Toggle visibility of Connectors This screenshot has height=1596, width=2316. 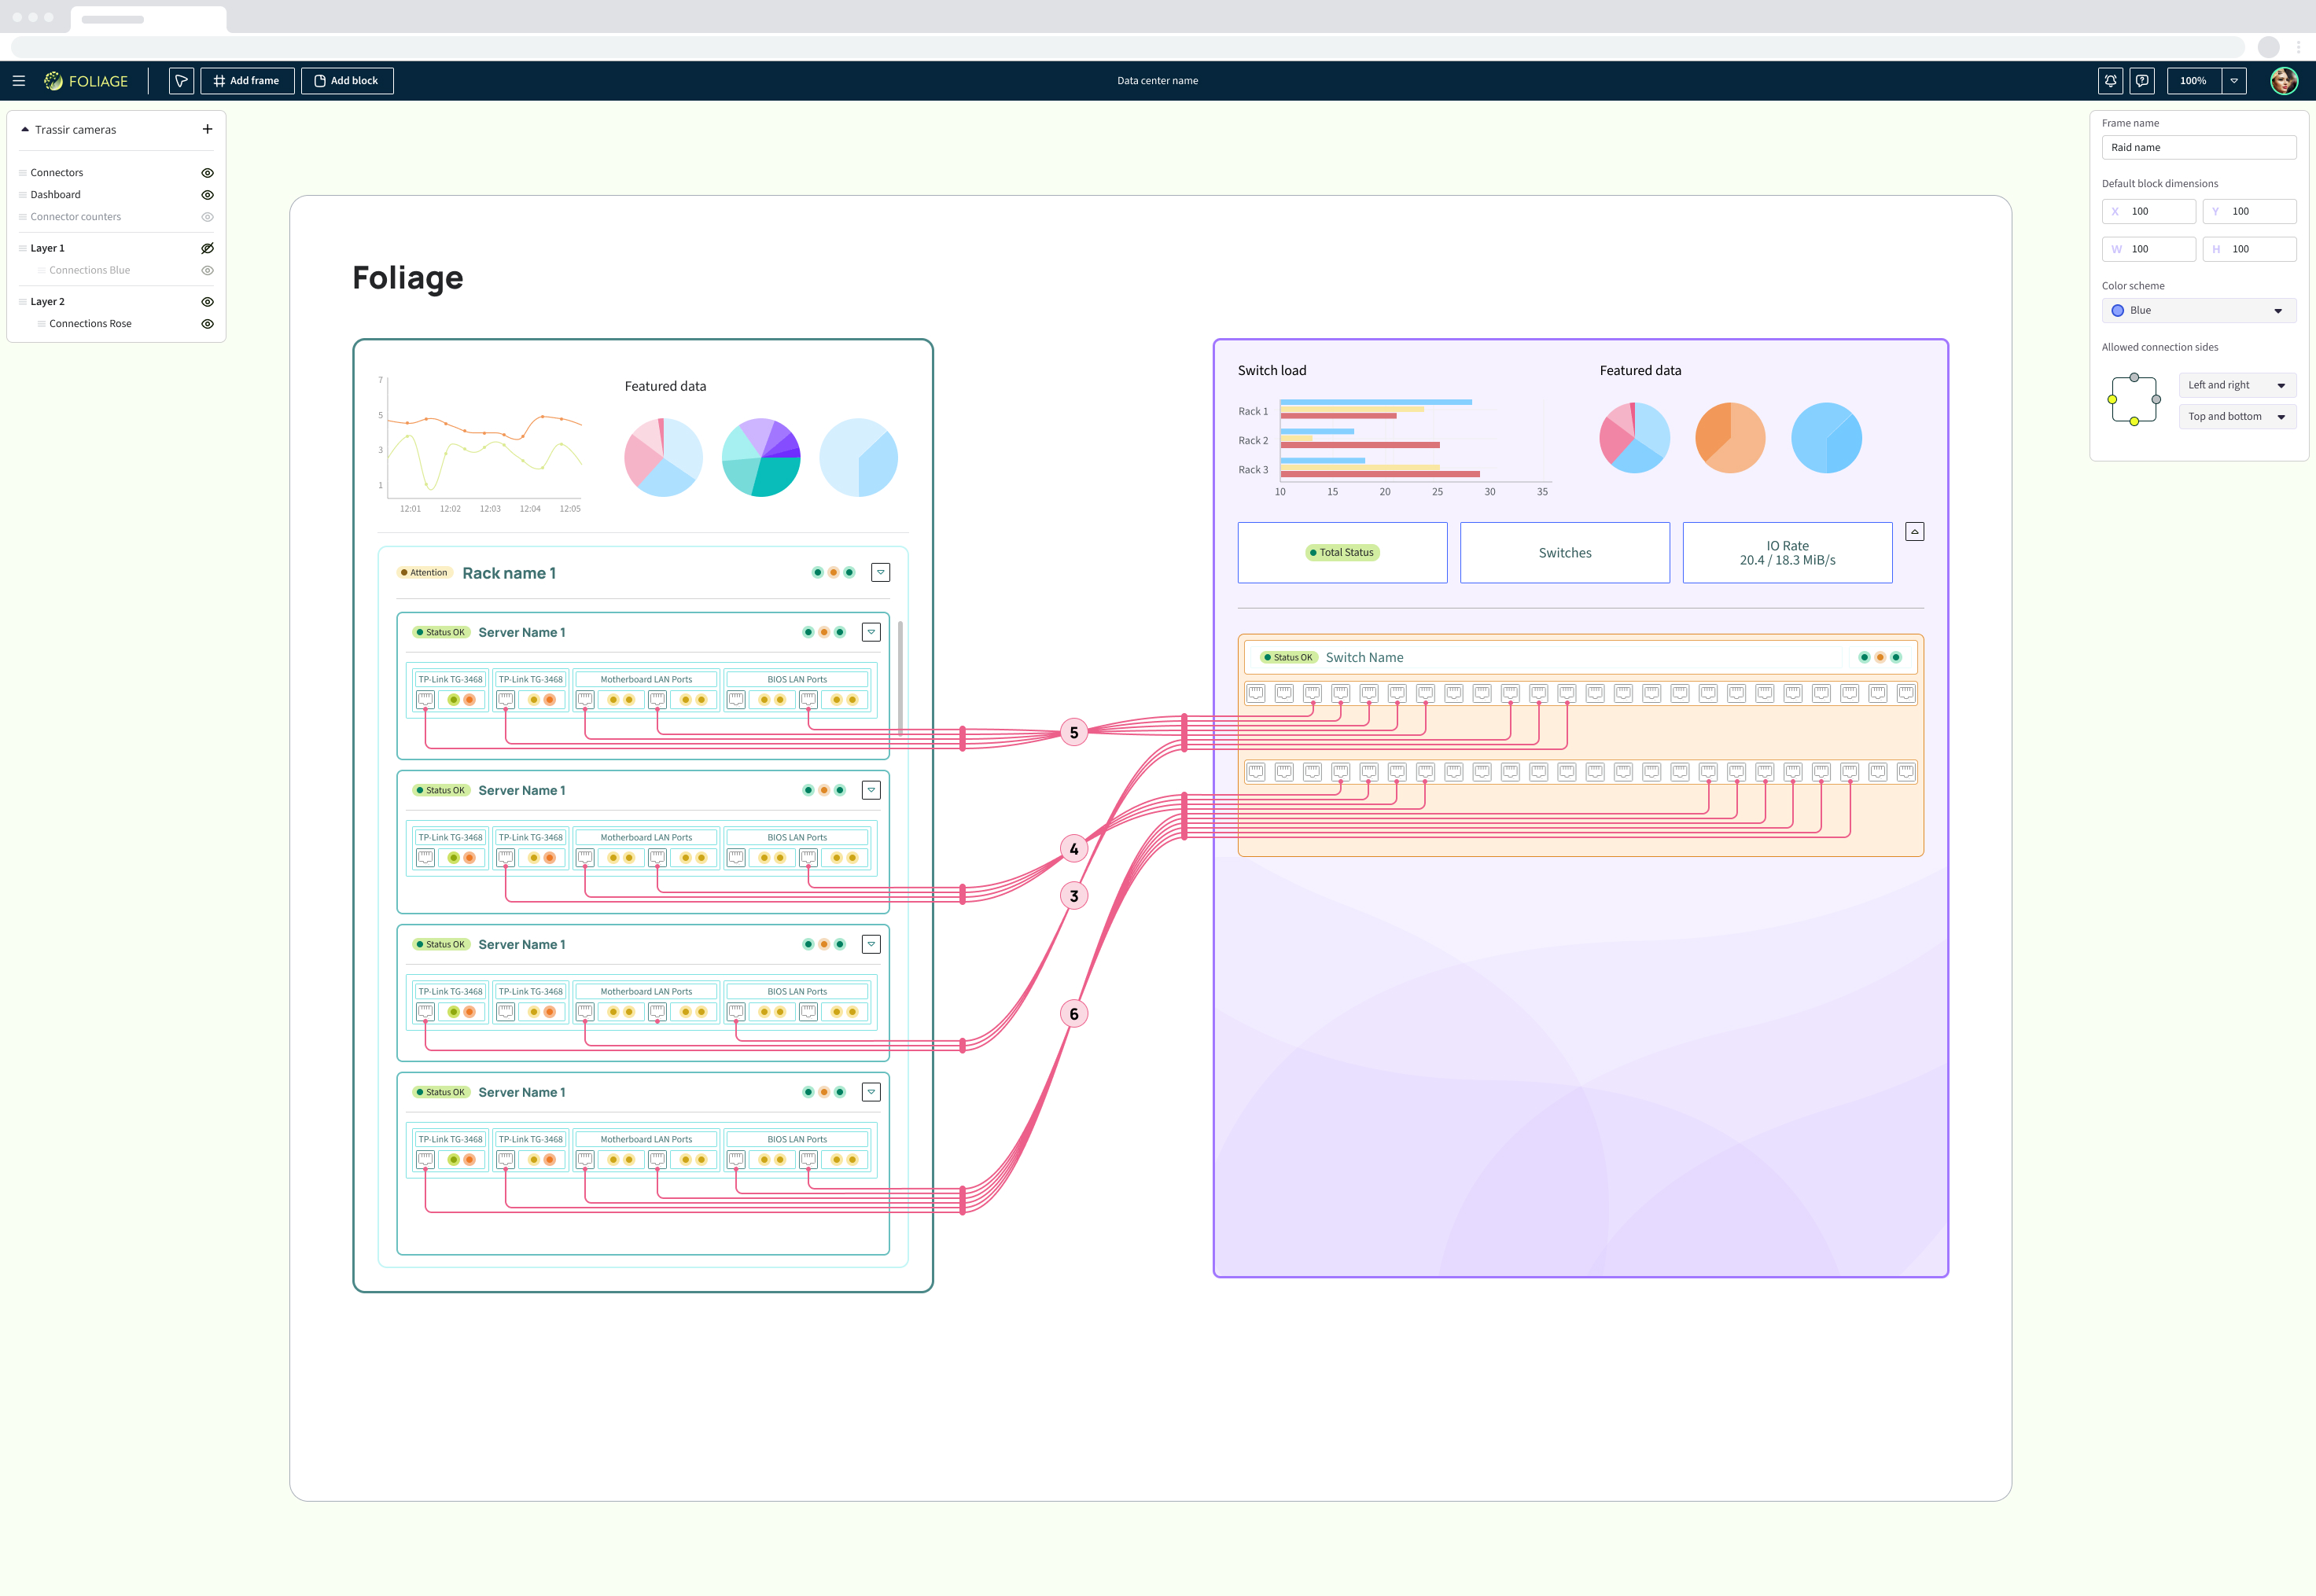tap(207, 173)
